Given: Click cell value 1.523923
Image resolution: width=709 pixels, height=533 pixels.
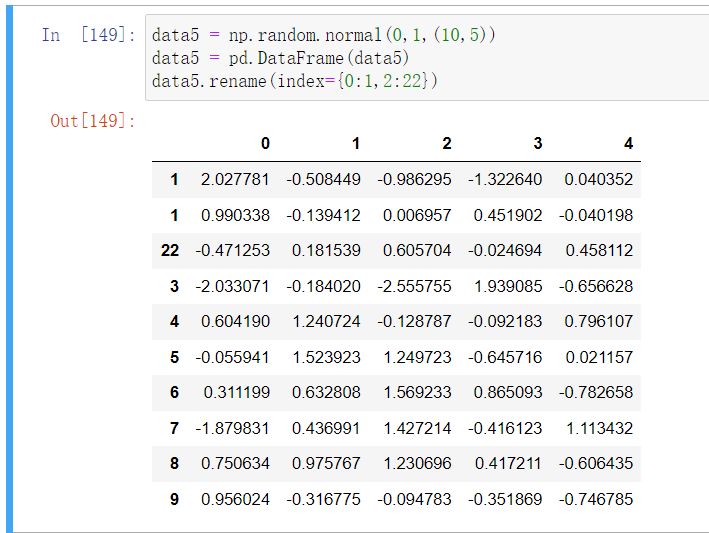Looking at the screenshot, I should pos(326,357).
